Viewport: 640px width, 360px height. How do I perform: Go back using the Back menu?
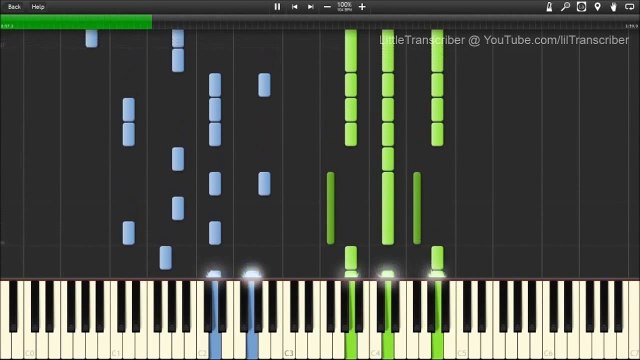coord(14,7)
